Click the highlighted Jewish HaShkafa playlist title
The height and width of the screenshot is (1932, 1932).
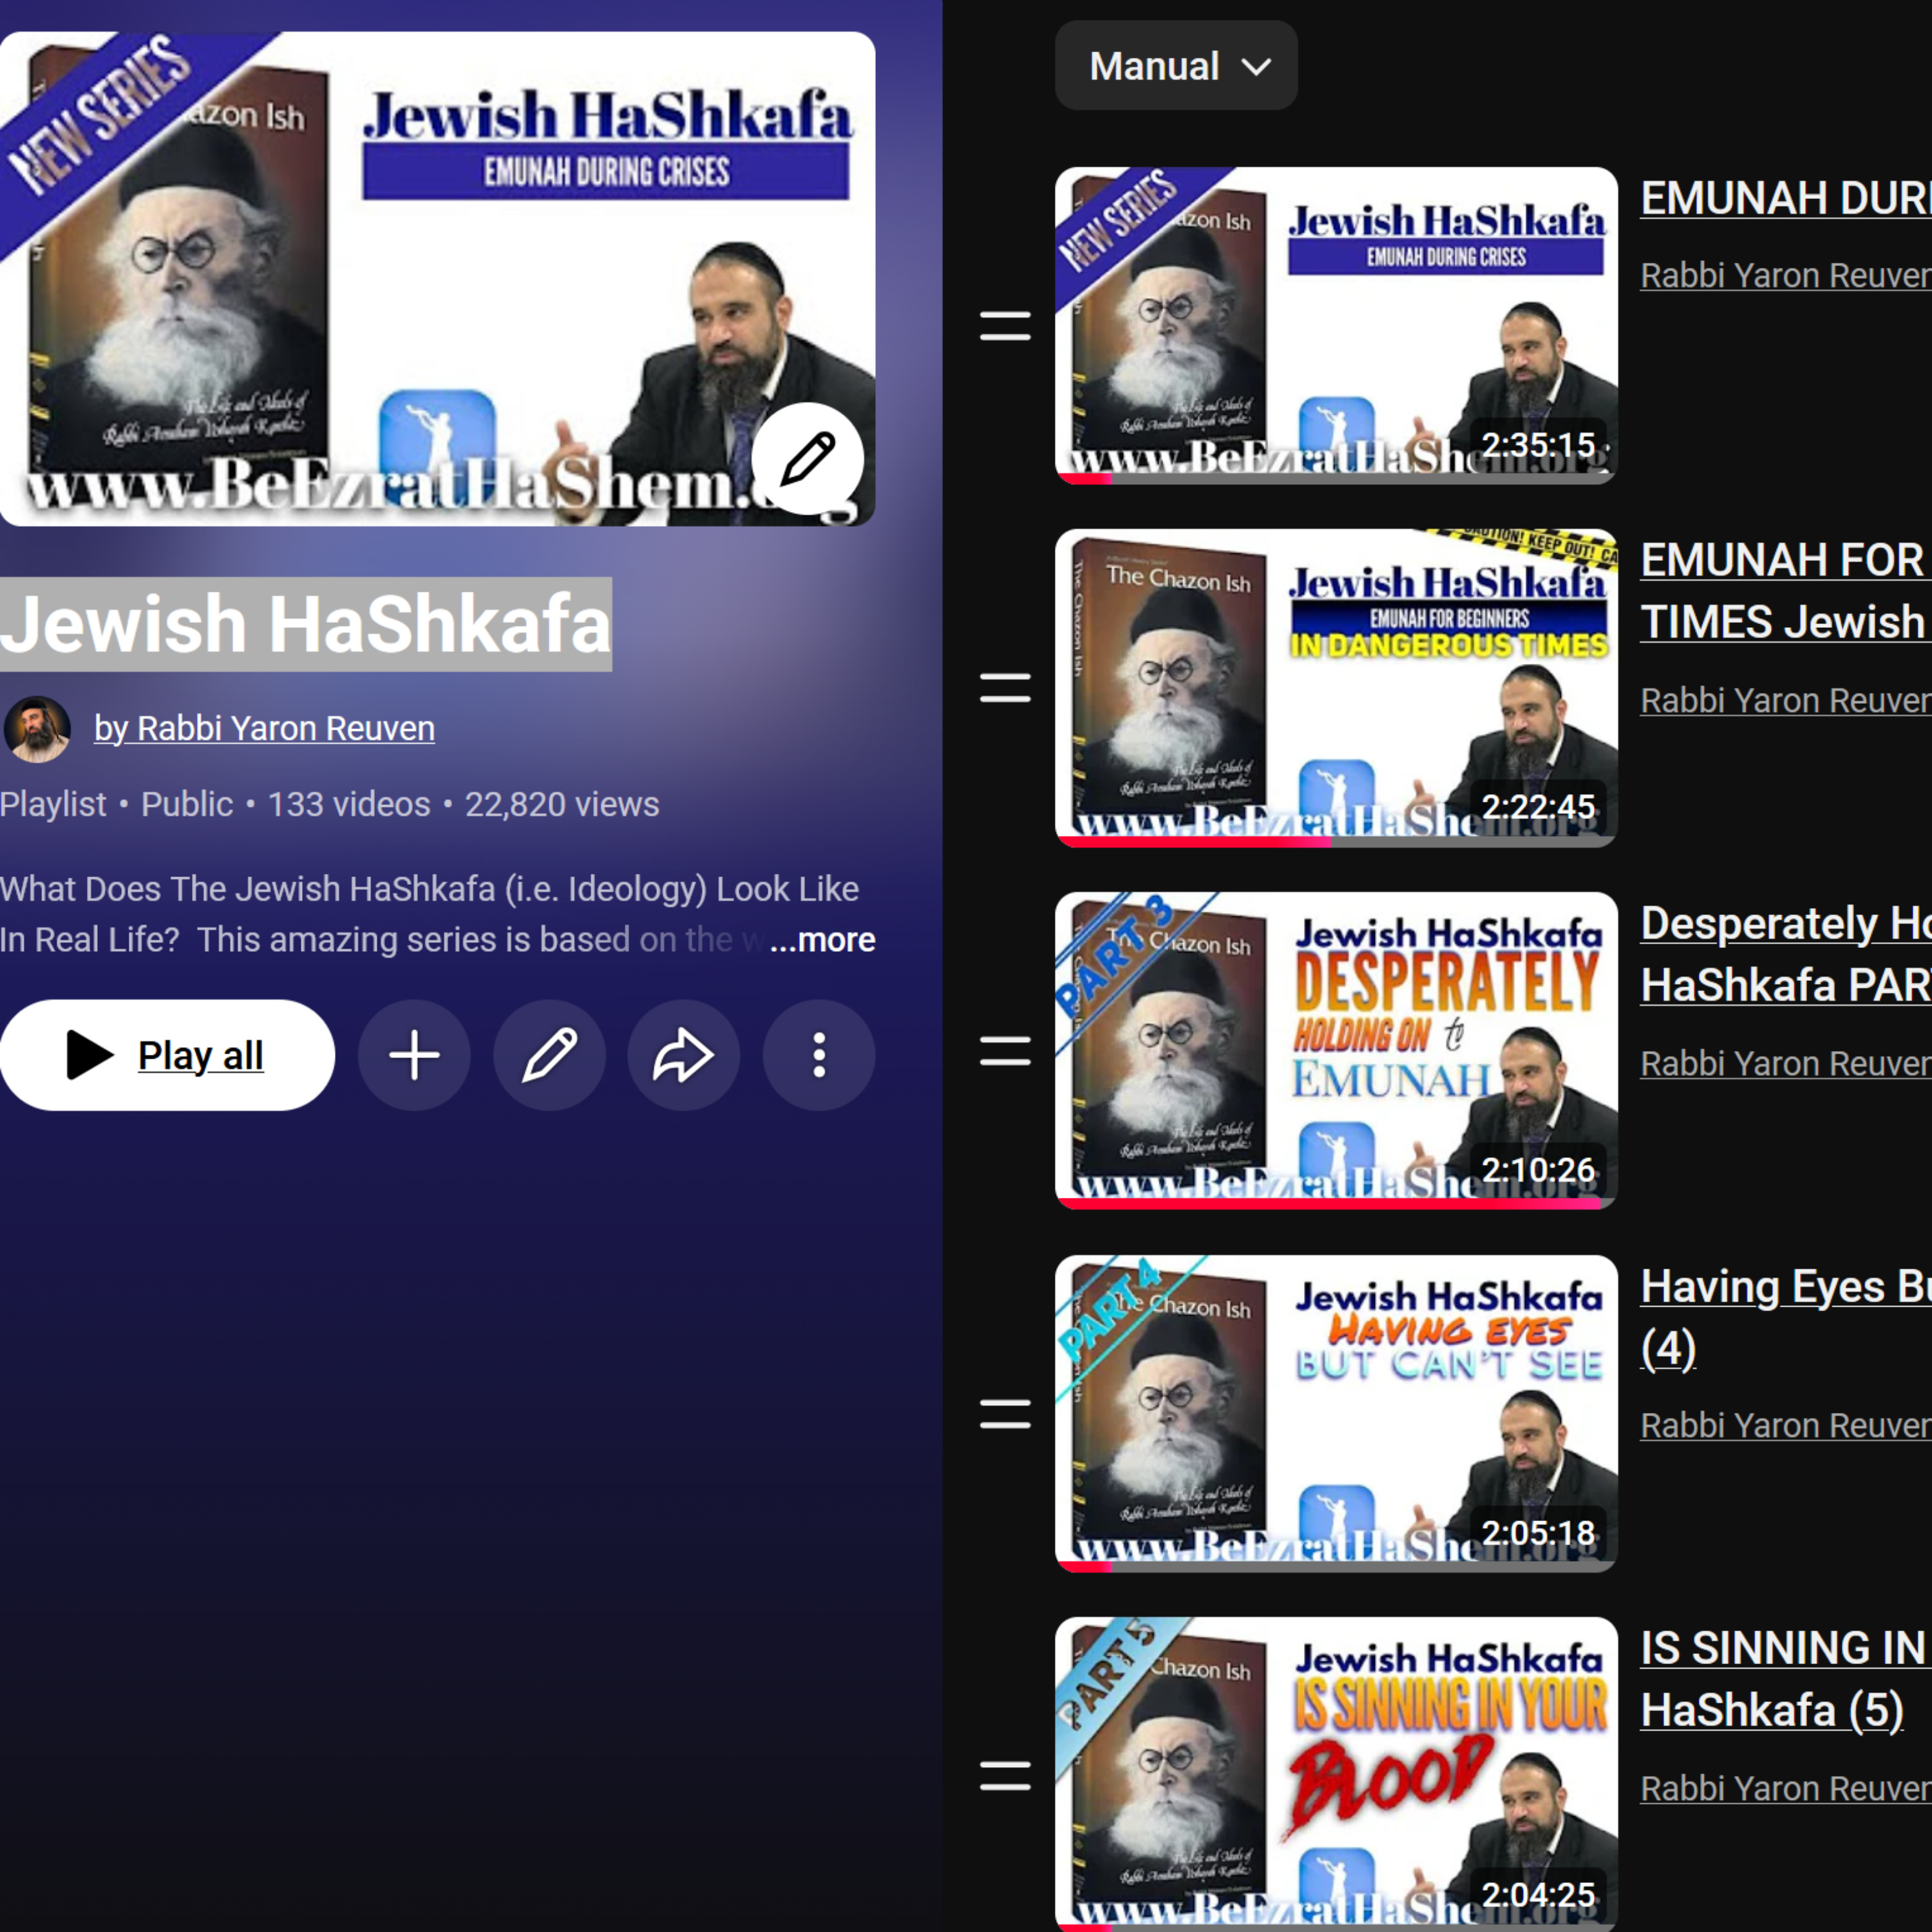coord(305,624)
